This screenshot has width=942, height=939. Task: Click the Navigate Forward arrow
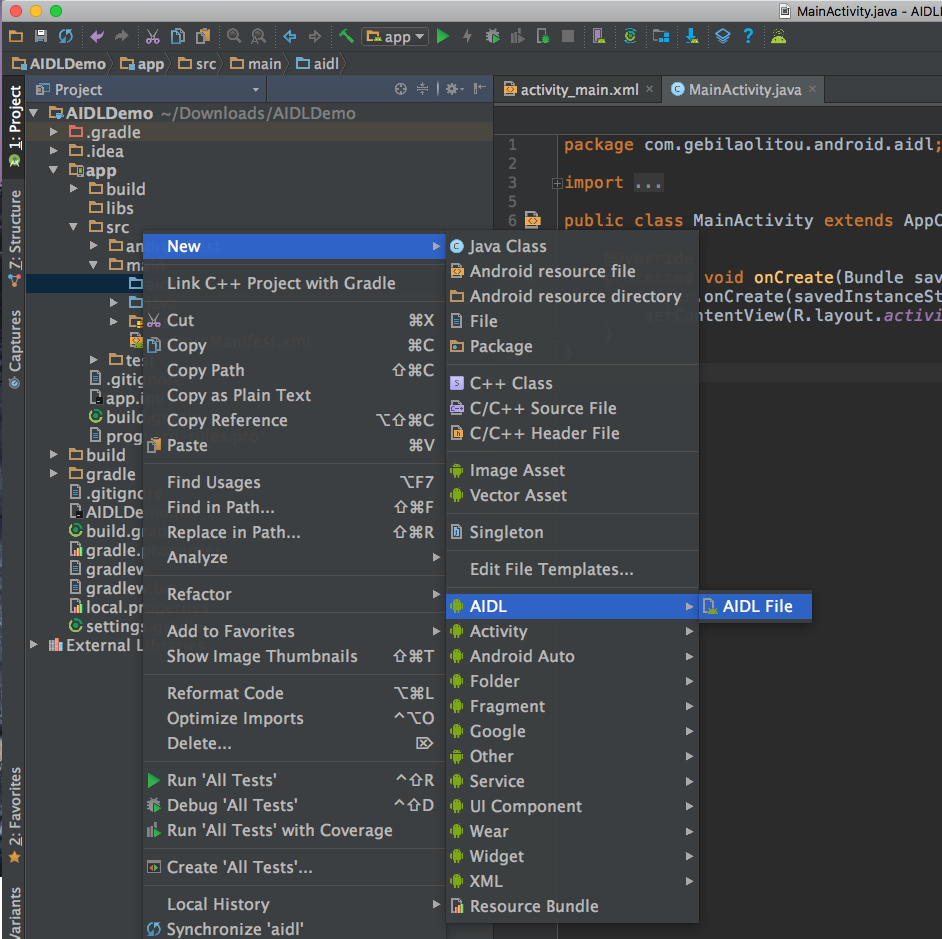[315, 37]
